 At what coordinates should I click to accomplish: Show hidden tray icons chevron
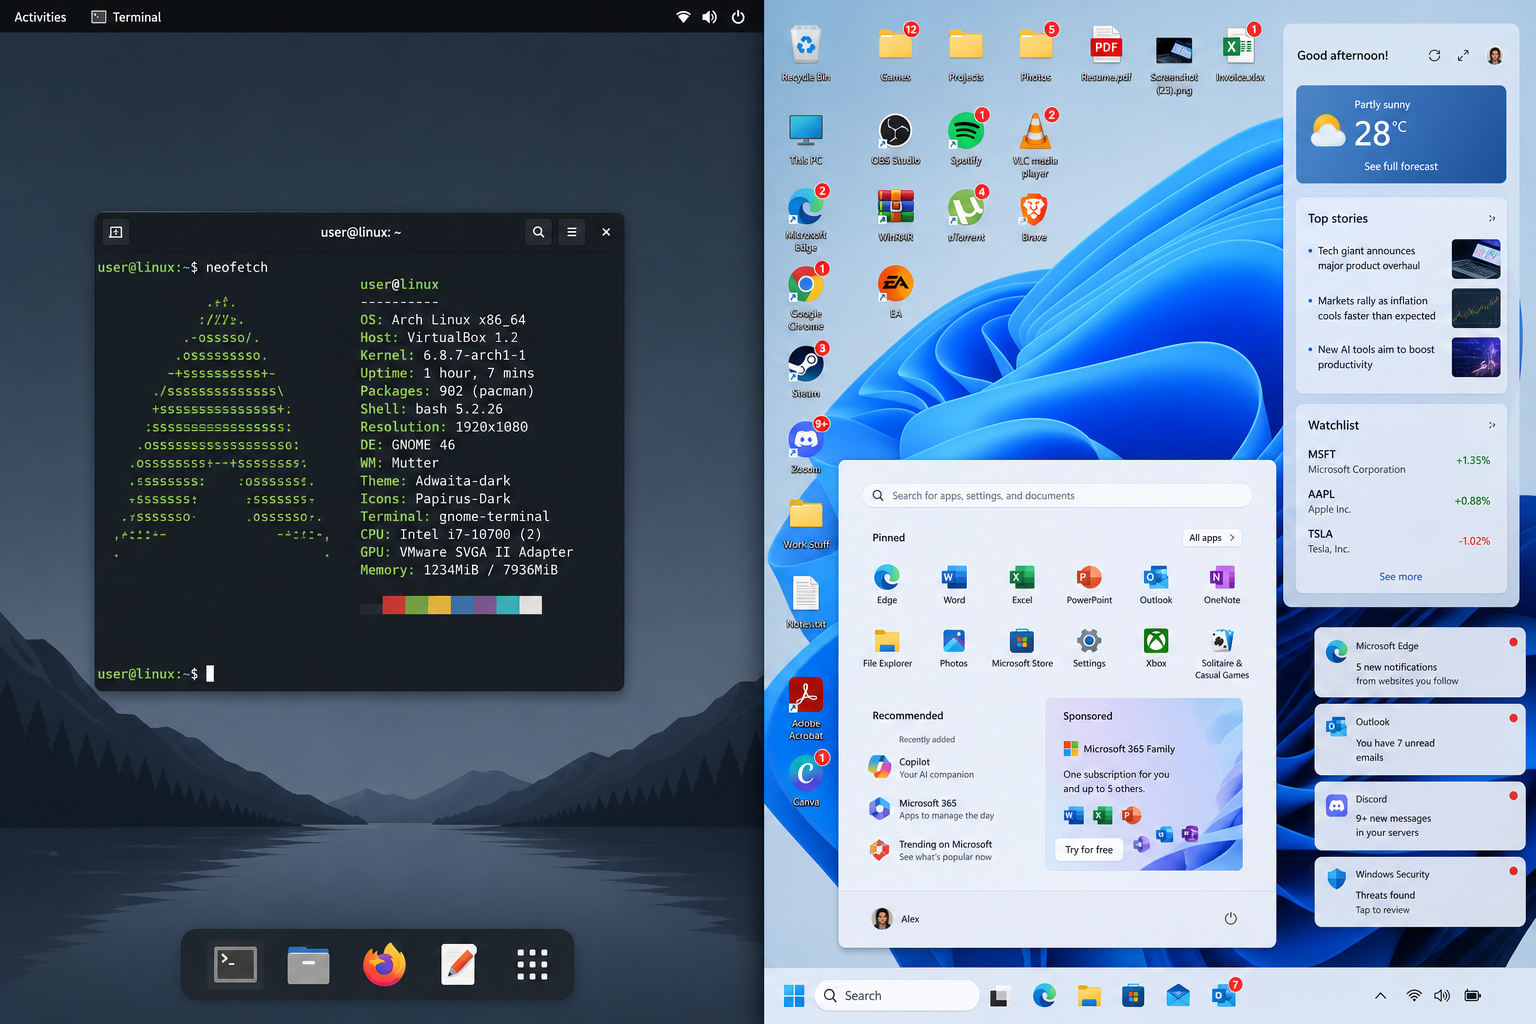[1380, 996]
